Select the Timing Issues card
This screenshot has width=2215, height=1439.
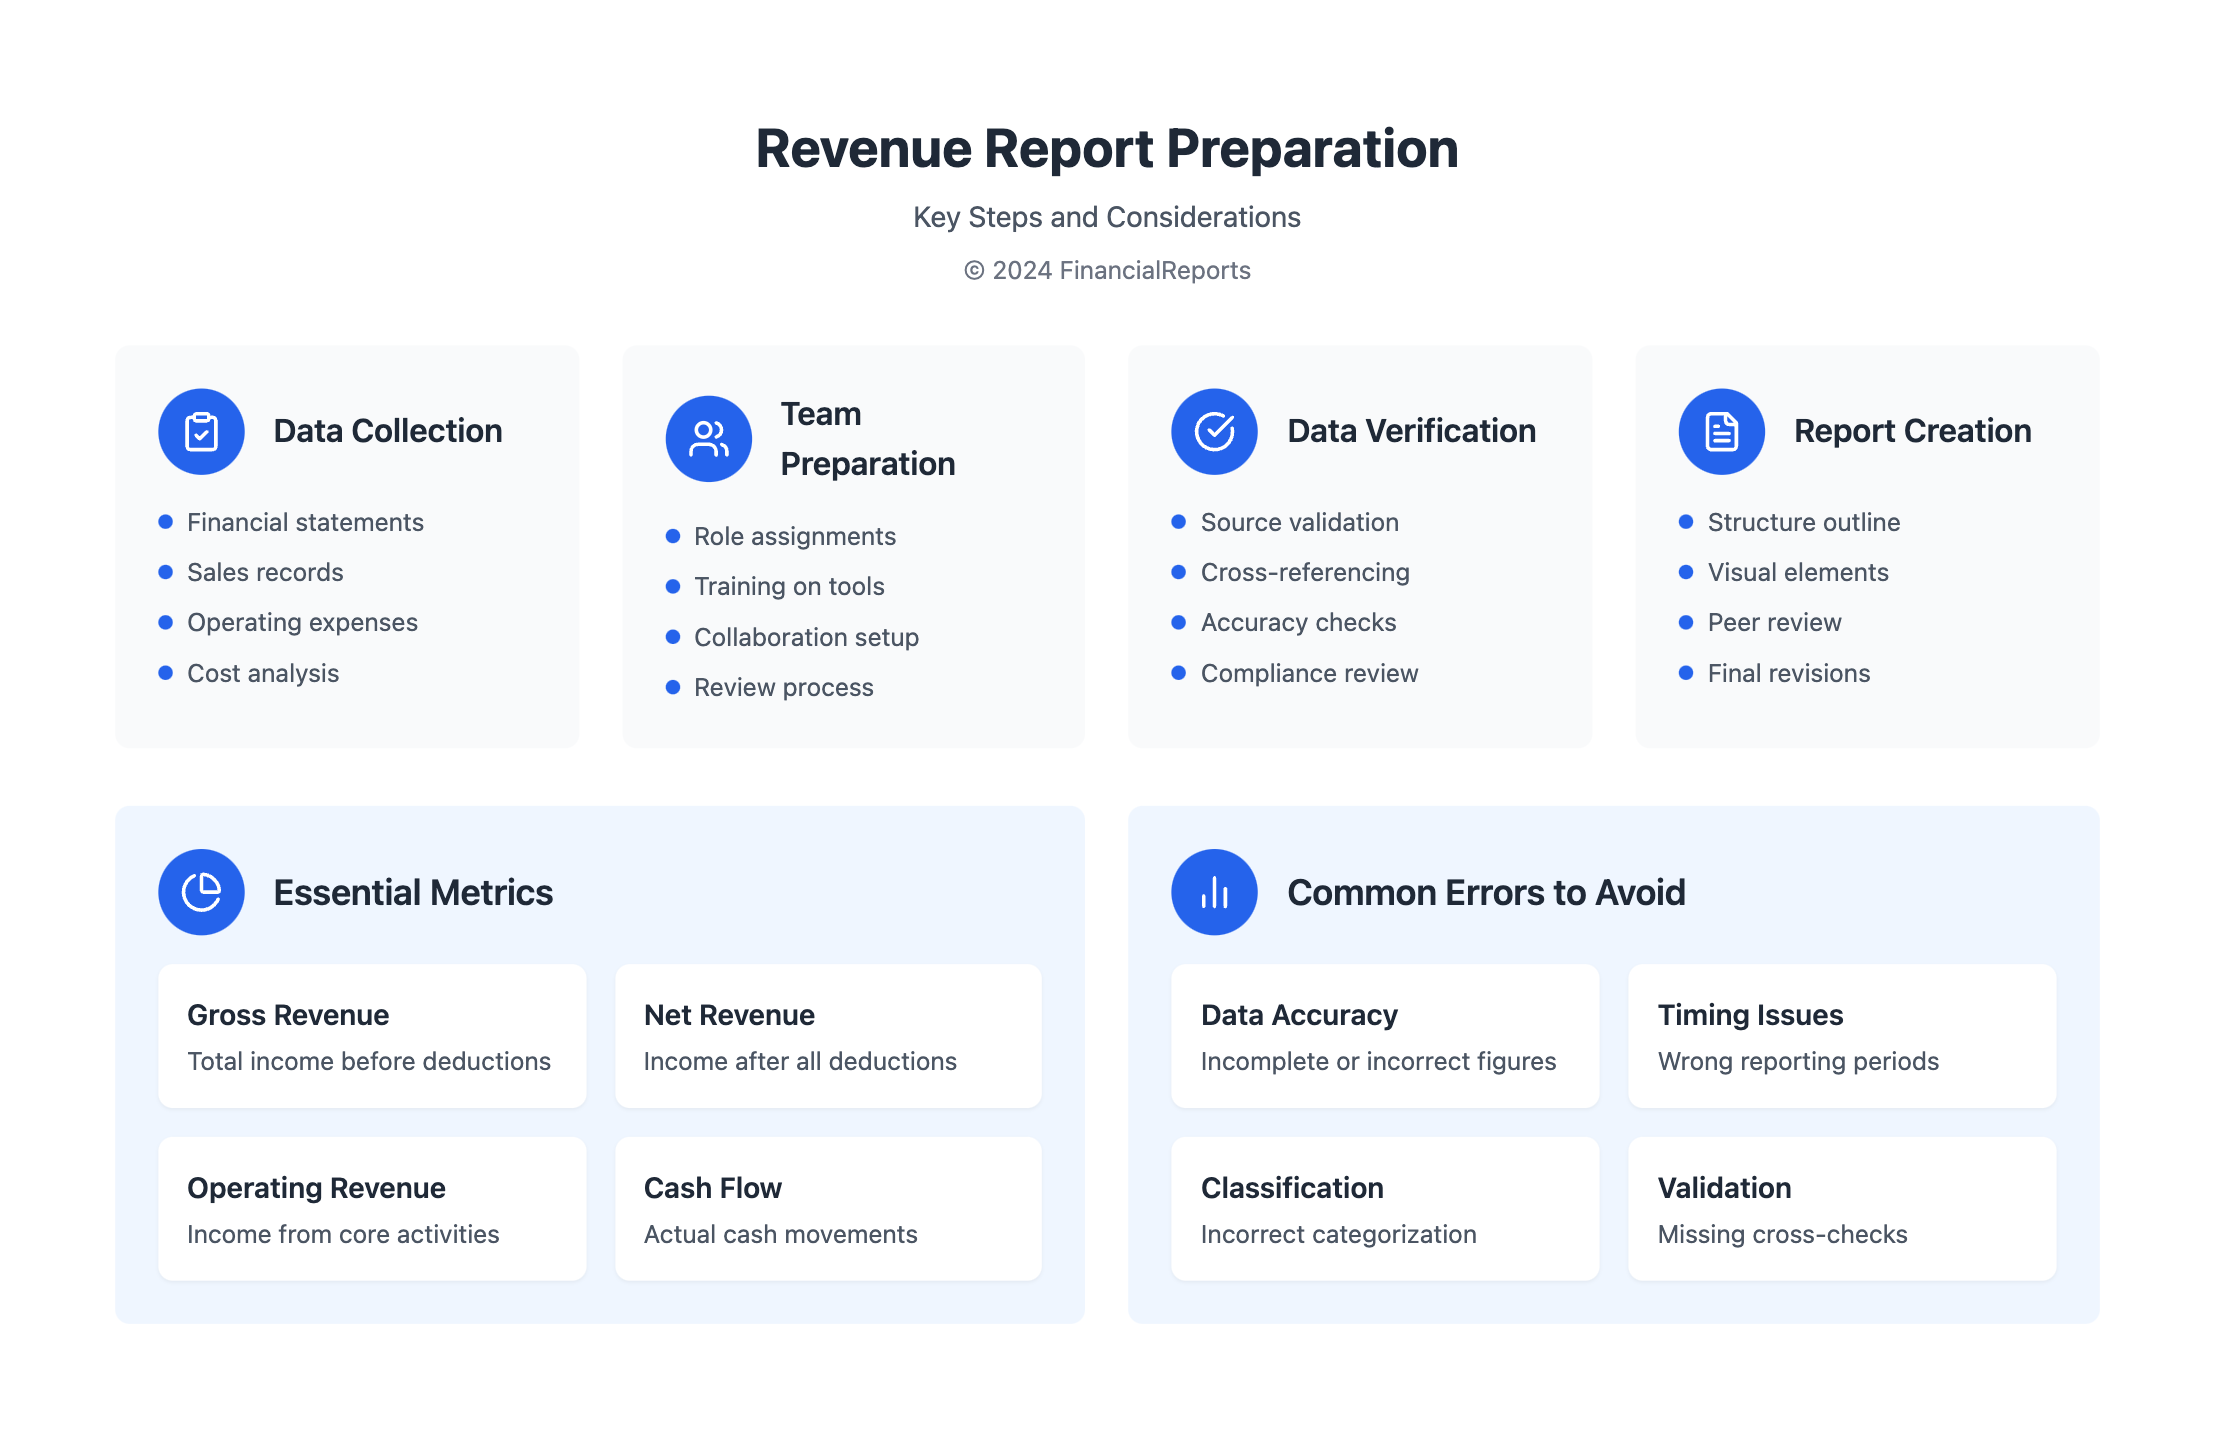pyautogui.click(x=1841, y=1036)
